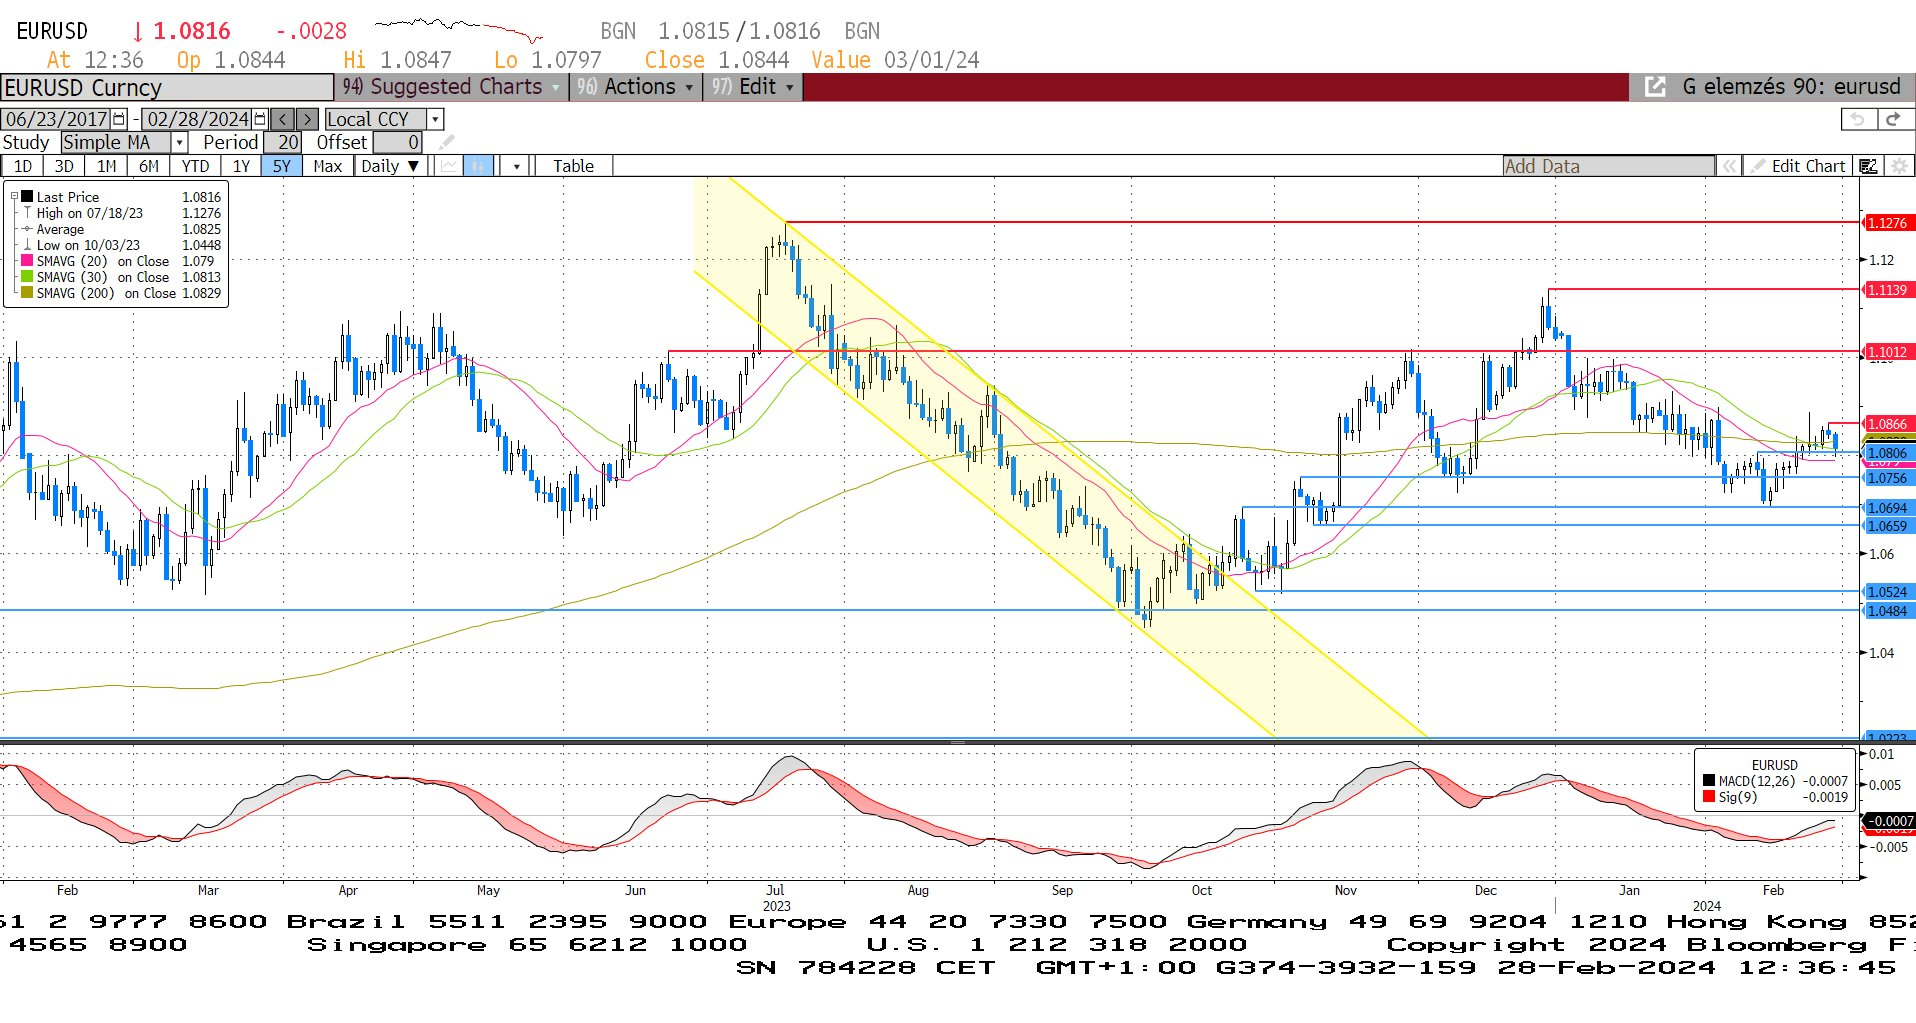1916x1023 pixels.
Task: Click the Edit Chart button
Action: point(1797,166)
